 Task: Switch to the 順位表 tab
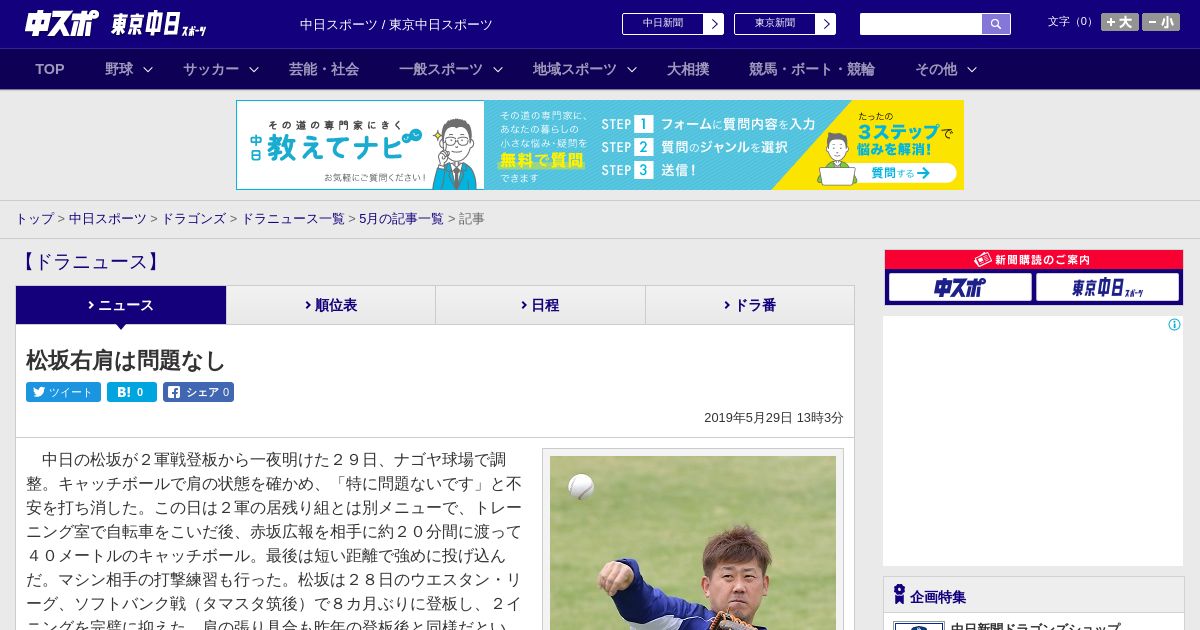coord(331,305)
